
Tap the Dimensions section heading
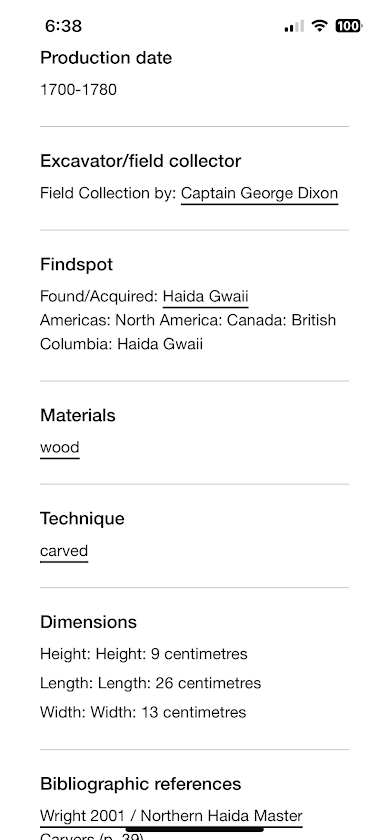point(88,622)
